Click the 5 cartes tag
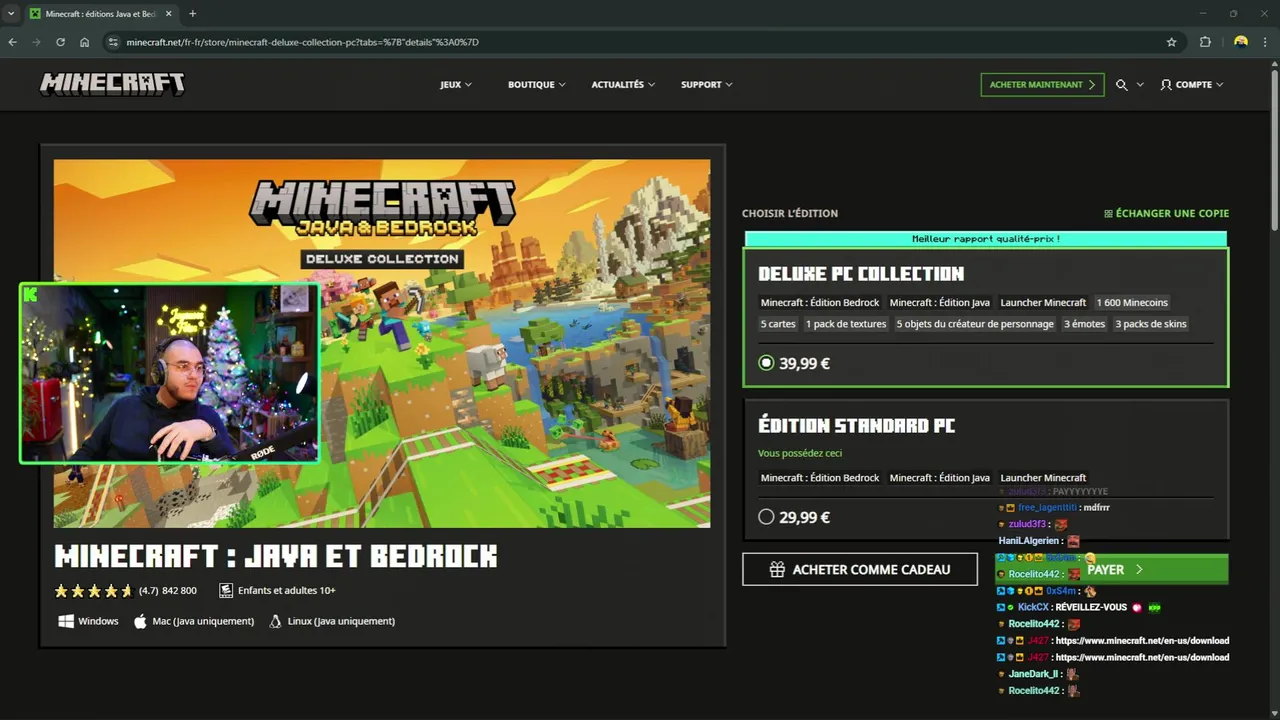 pos(778,324)
